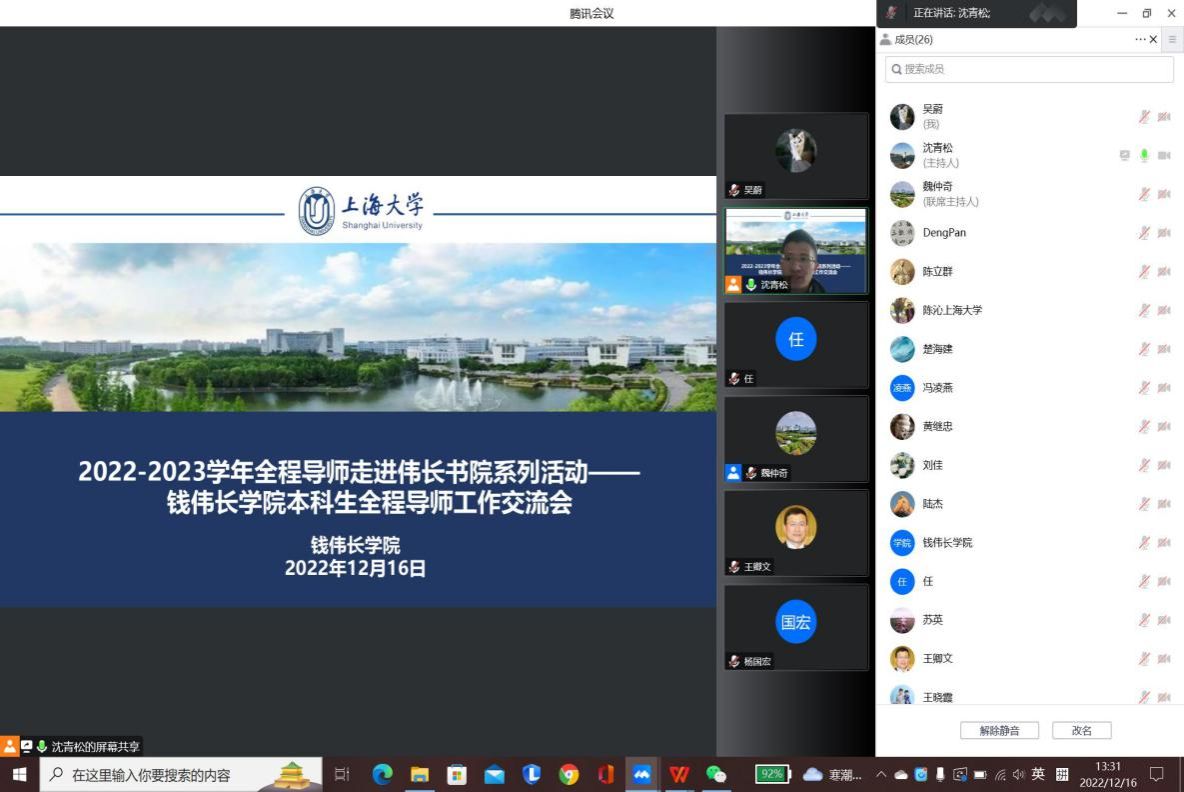This screenshot has height=792, width=1184.
Task: Open the members panel more options (…)
Action: point(1140,40)
